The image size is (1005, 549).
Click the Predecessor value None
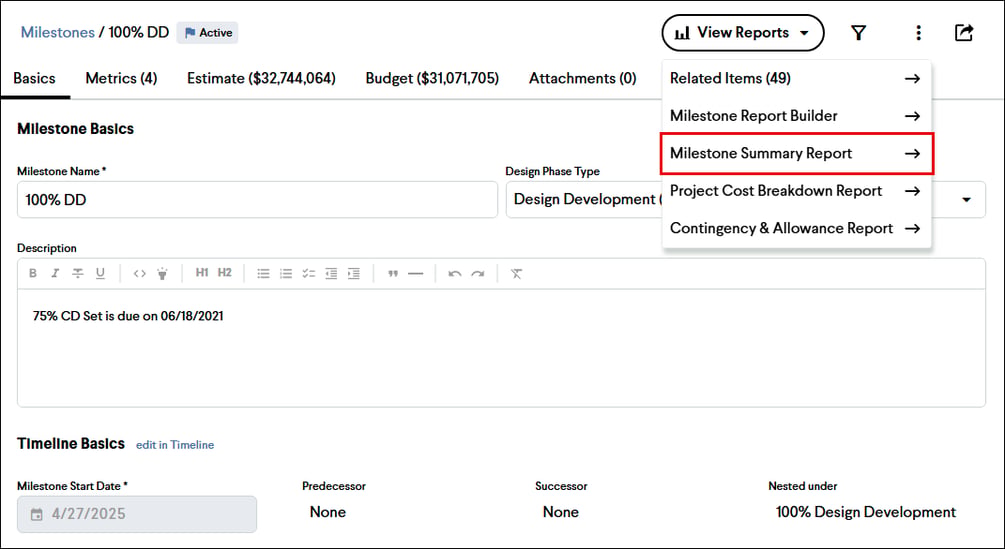(x=328, y=512)
